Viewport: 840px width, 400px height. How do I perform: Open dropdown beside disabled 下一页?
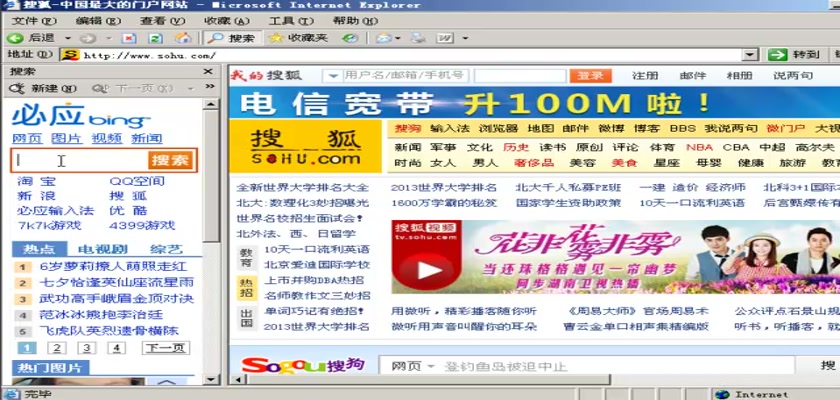(191, 89)
